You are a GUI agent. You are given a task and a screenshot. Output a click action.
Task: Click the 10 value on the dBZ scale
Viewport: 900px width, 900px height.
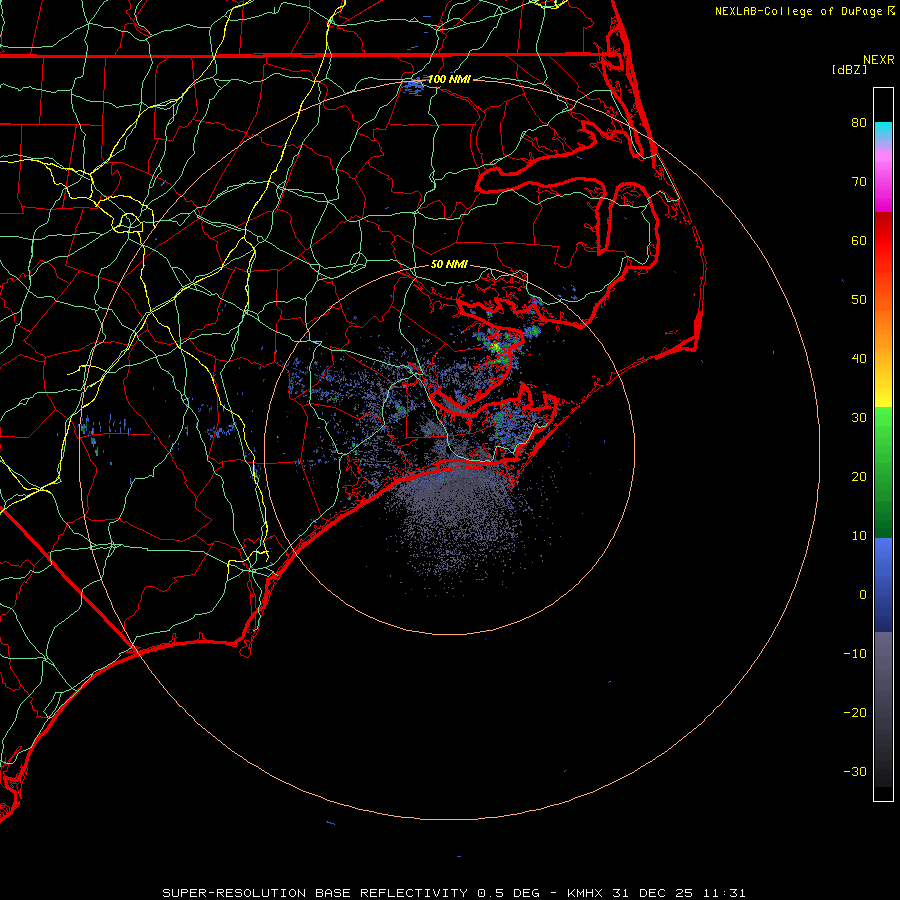pyautogui.click(x=859, y=536)
